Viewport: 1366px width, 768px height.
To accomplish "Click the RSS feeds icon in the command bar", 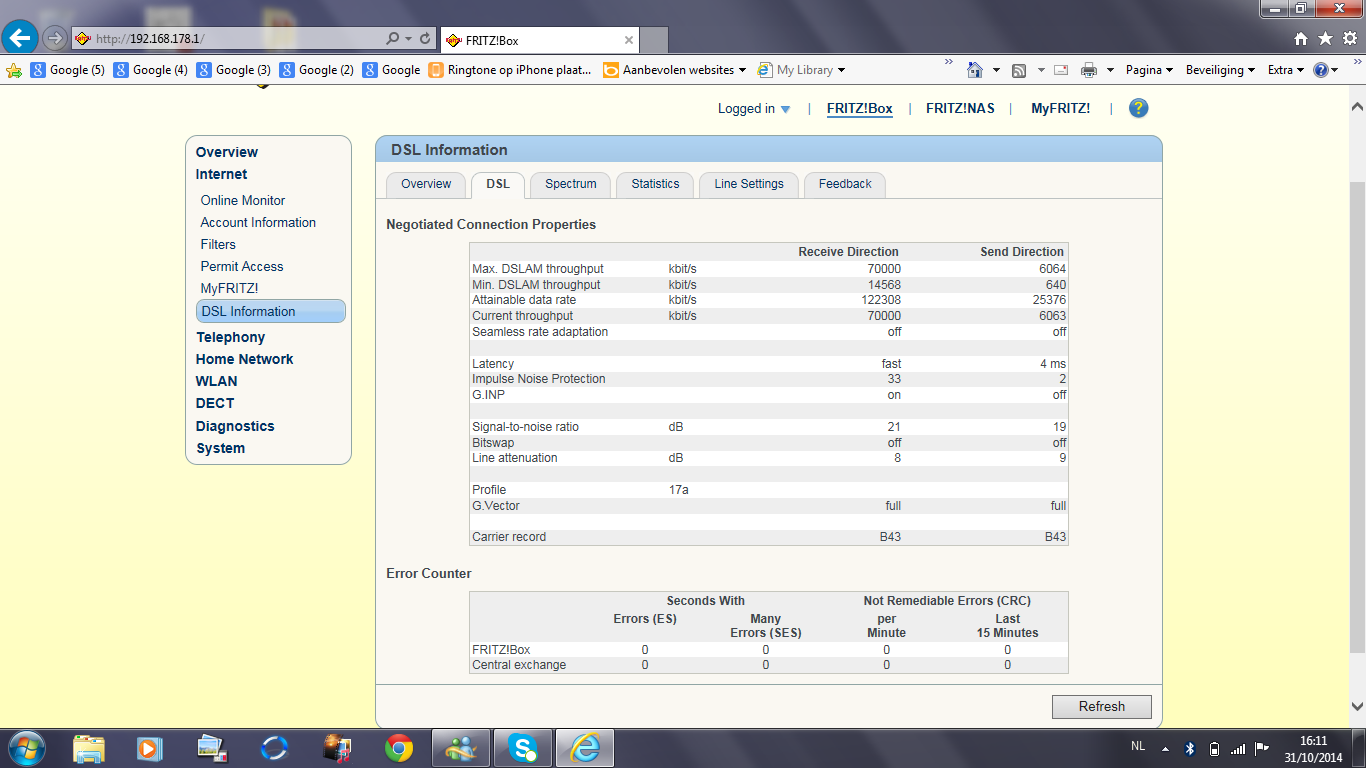I will [x=1019, y=70].
